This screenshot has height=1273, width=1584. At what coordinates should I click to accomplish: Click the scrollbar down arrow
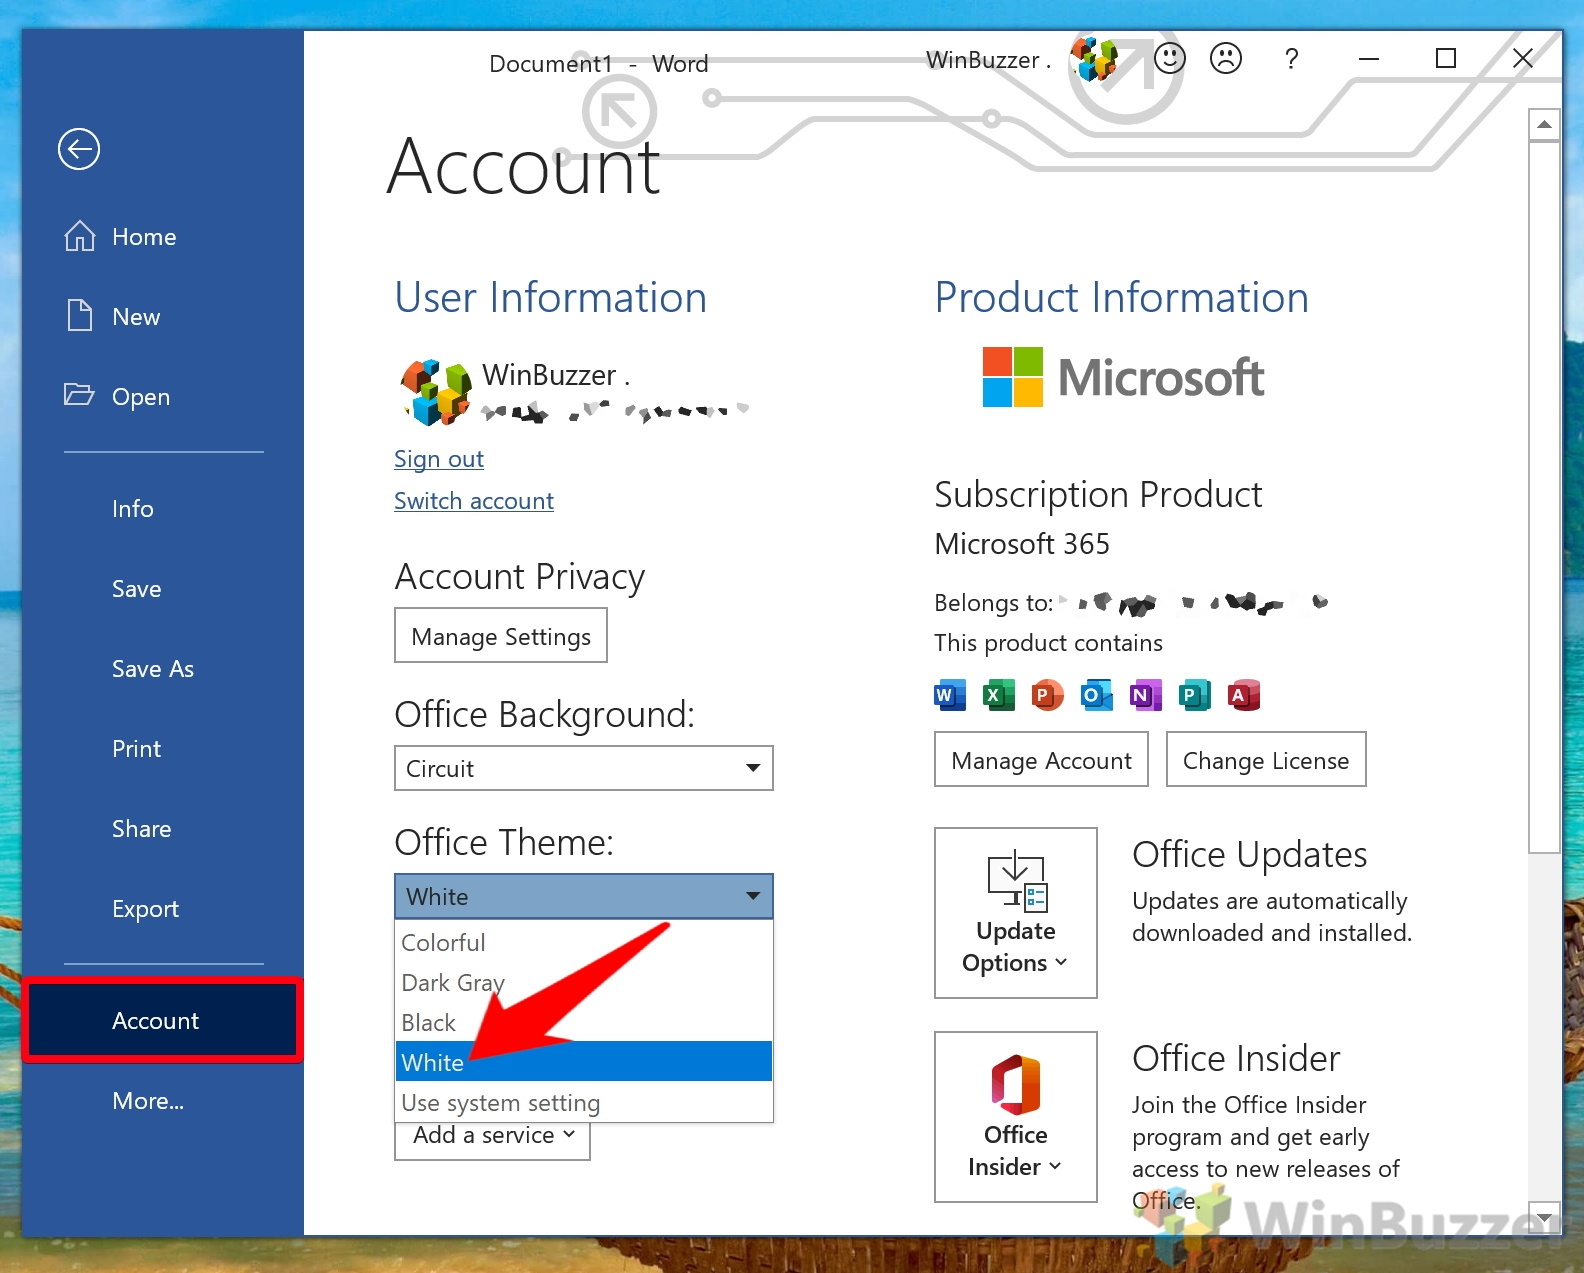click(x=1545, y=1218)
